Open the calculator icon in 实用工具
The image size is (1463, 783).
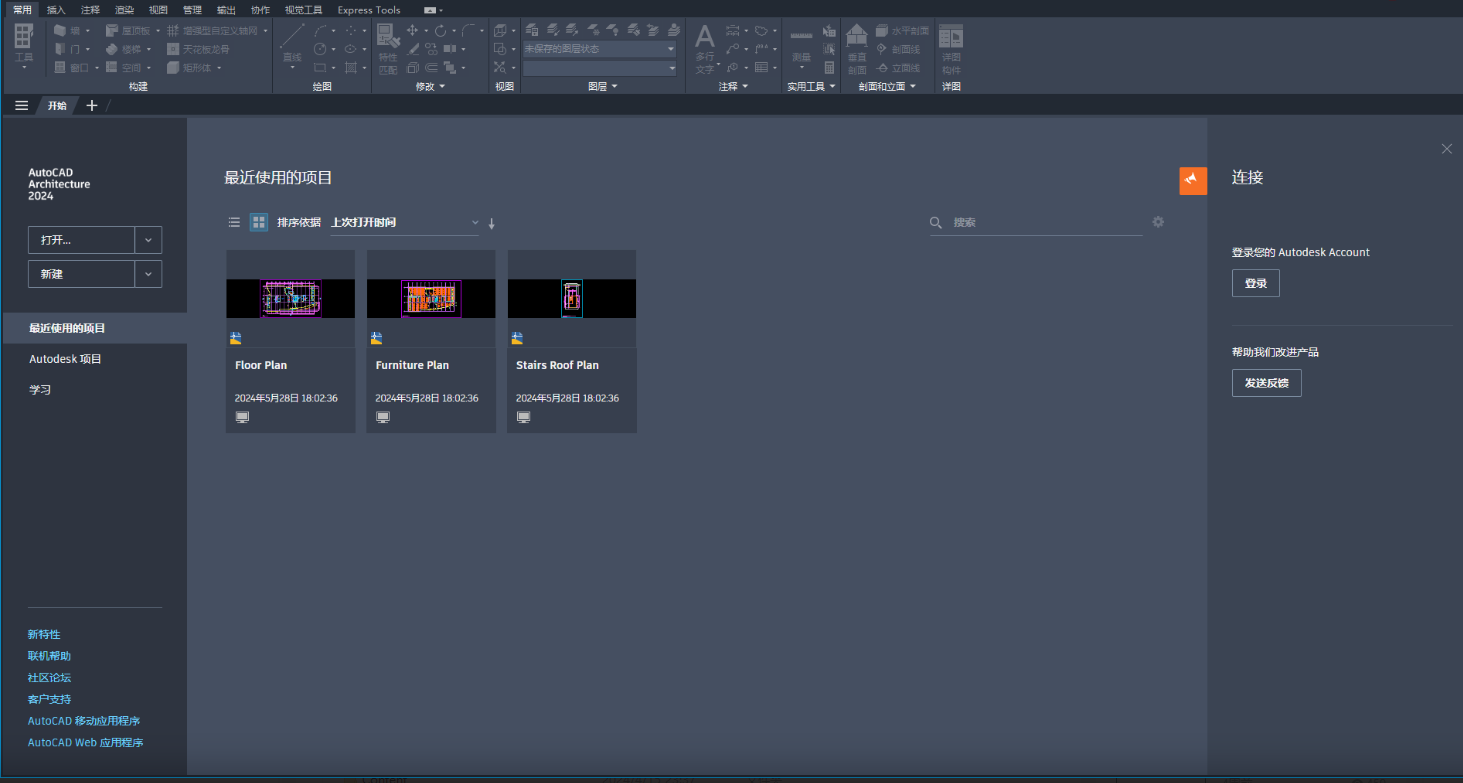829,67
